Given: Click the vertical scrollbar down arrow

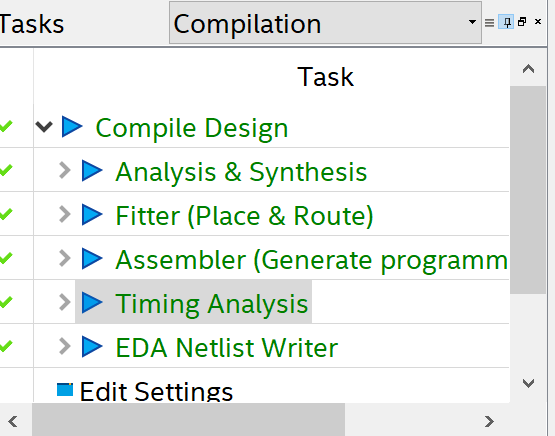Looking at the screenshot, I should 528,383.
